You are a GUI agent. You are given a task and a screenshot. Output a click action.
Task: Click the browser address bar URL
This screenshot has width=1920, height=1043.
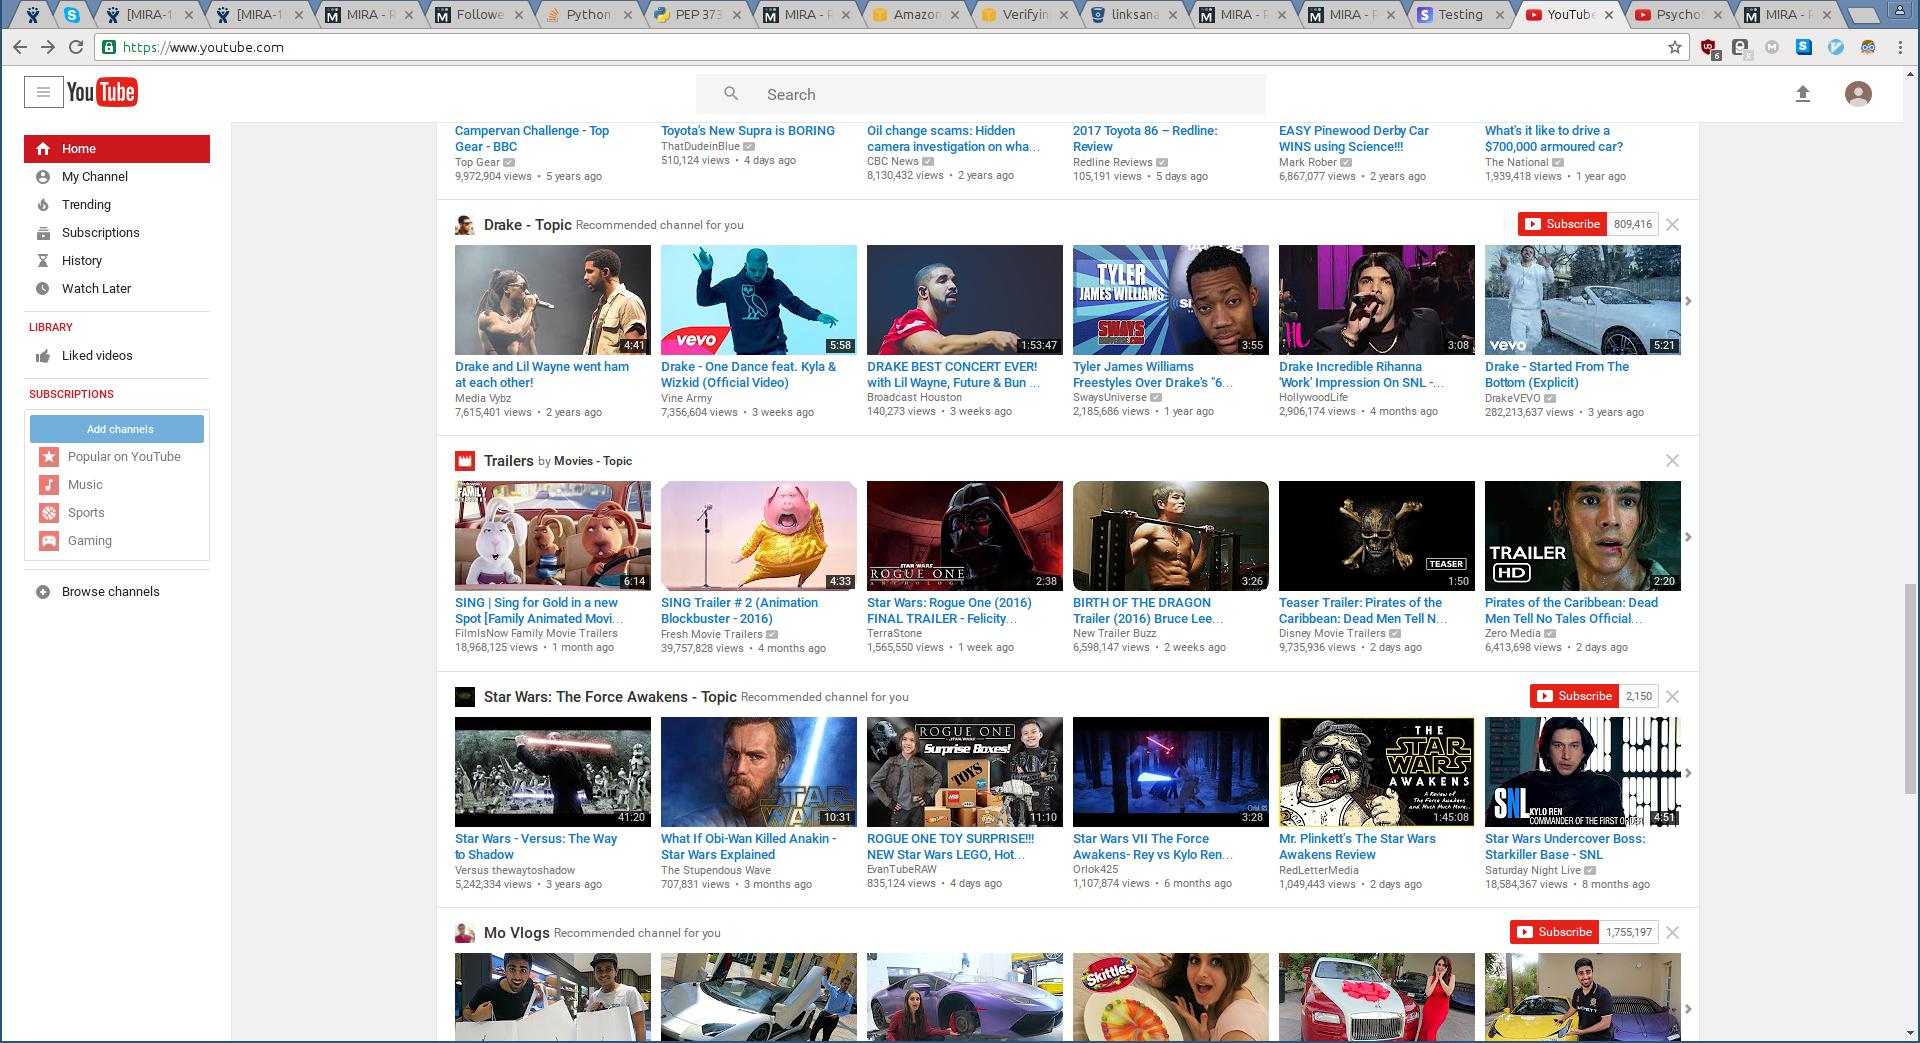coord(203,47)
